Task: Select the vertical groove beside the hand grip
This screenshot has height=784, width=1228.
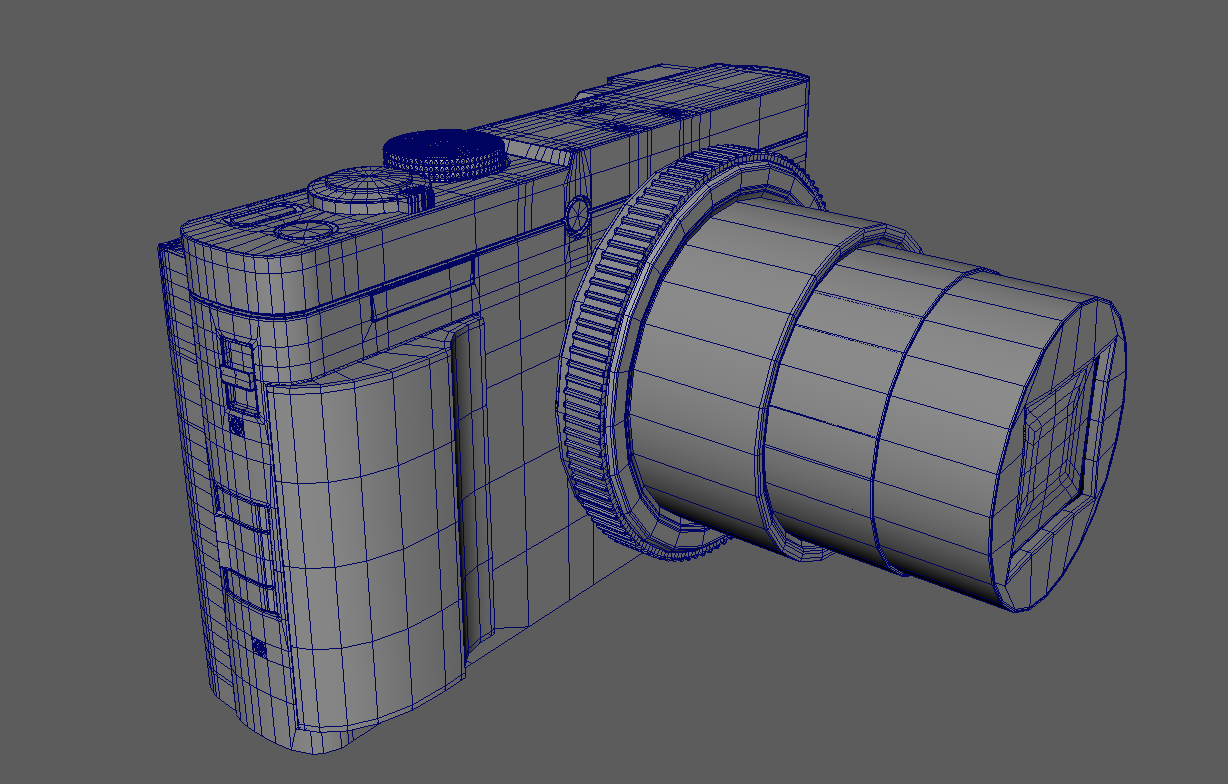Action: click(470, 480)
